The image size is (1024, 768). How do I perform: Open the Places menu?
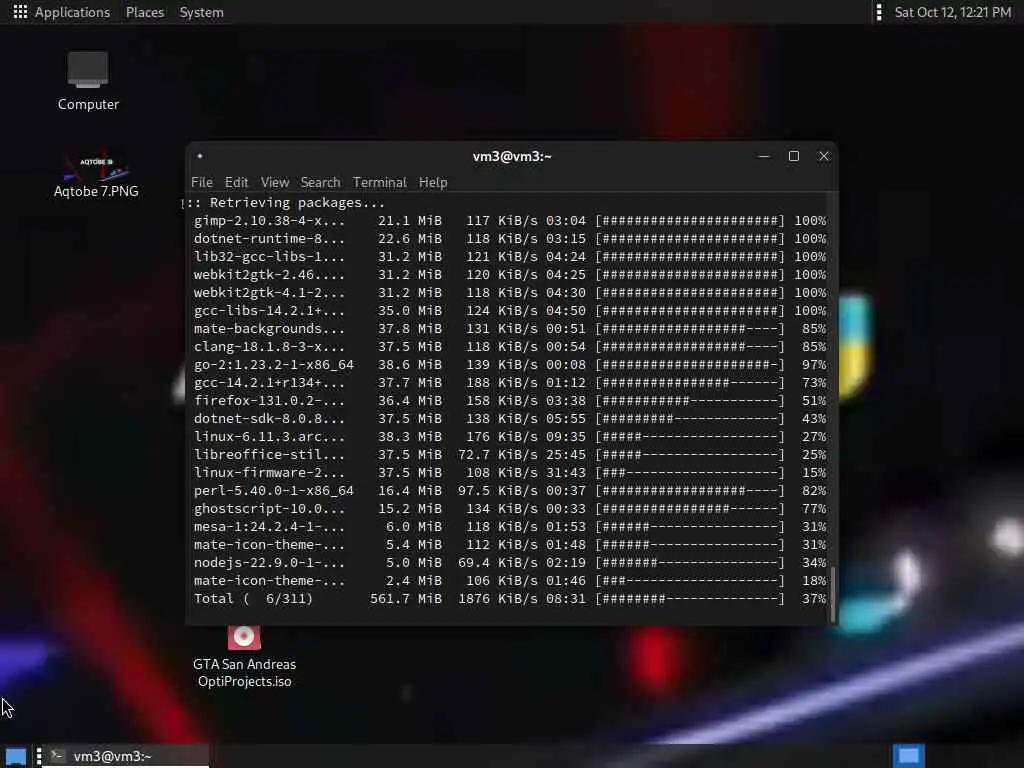[145, 12]
